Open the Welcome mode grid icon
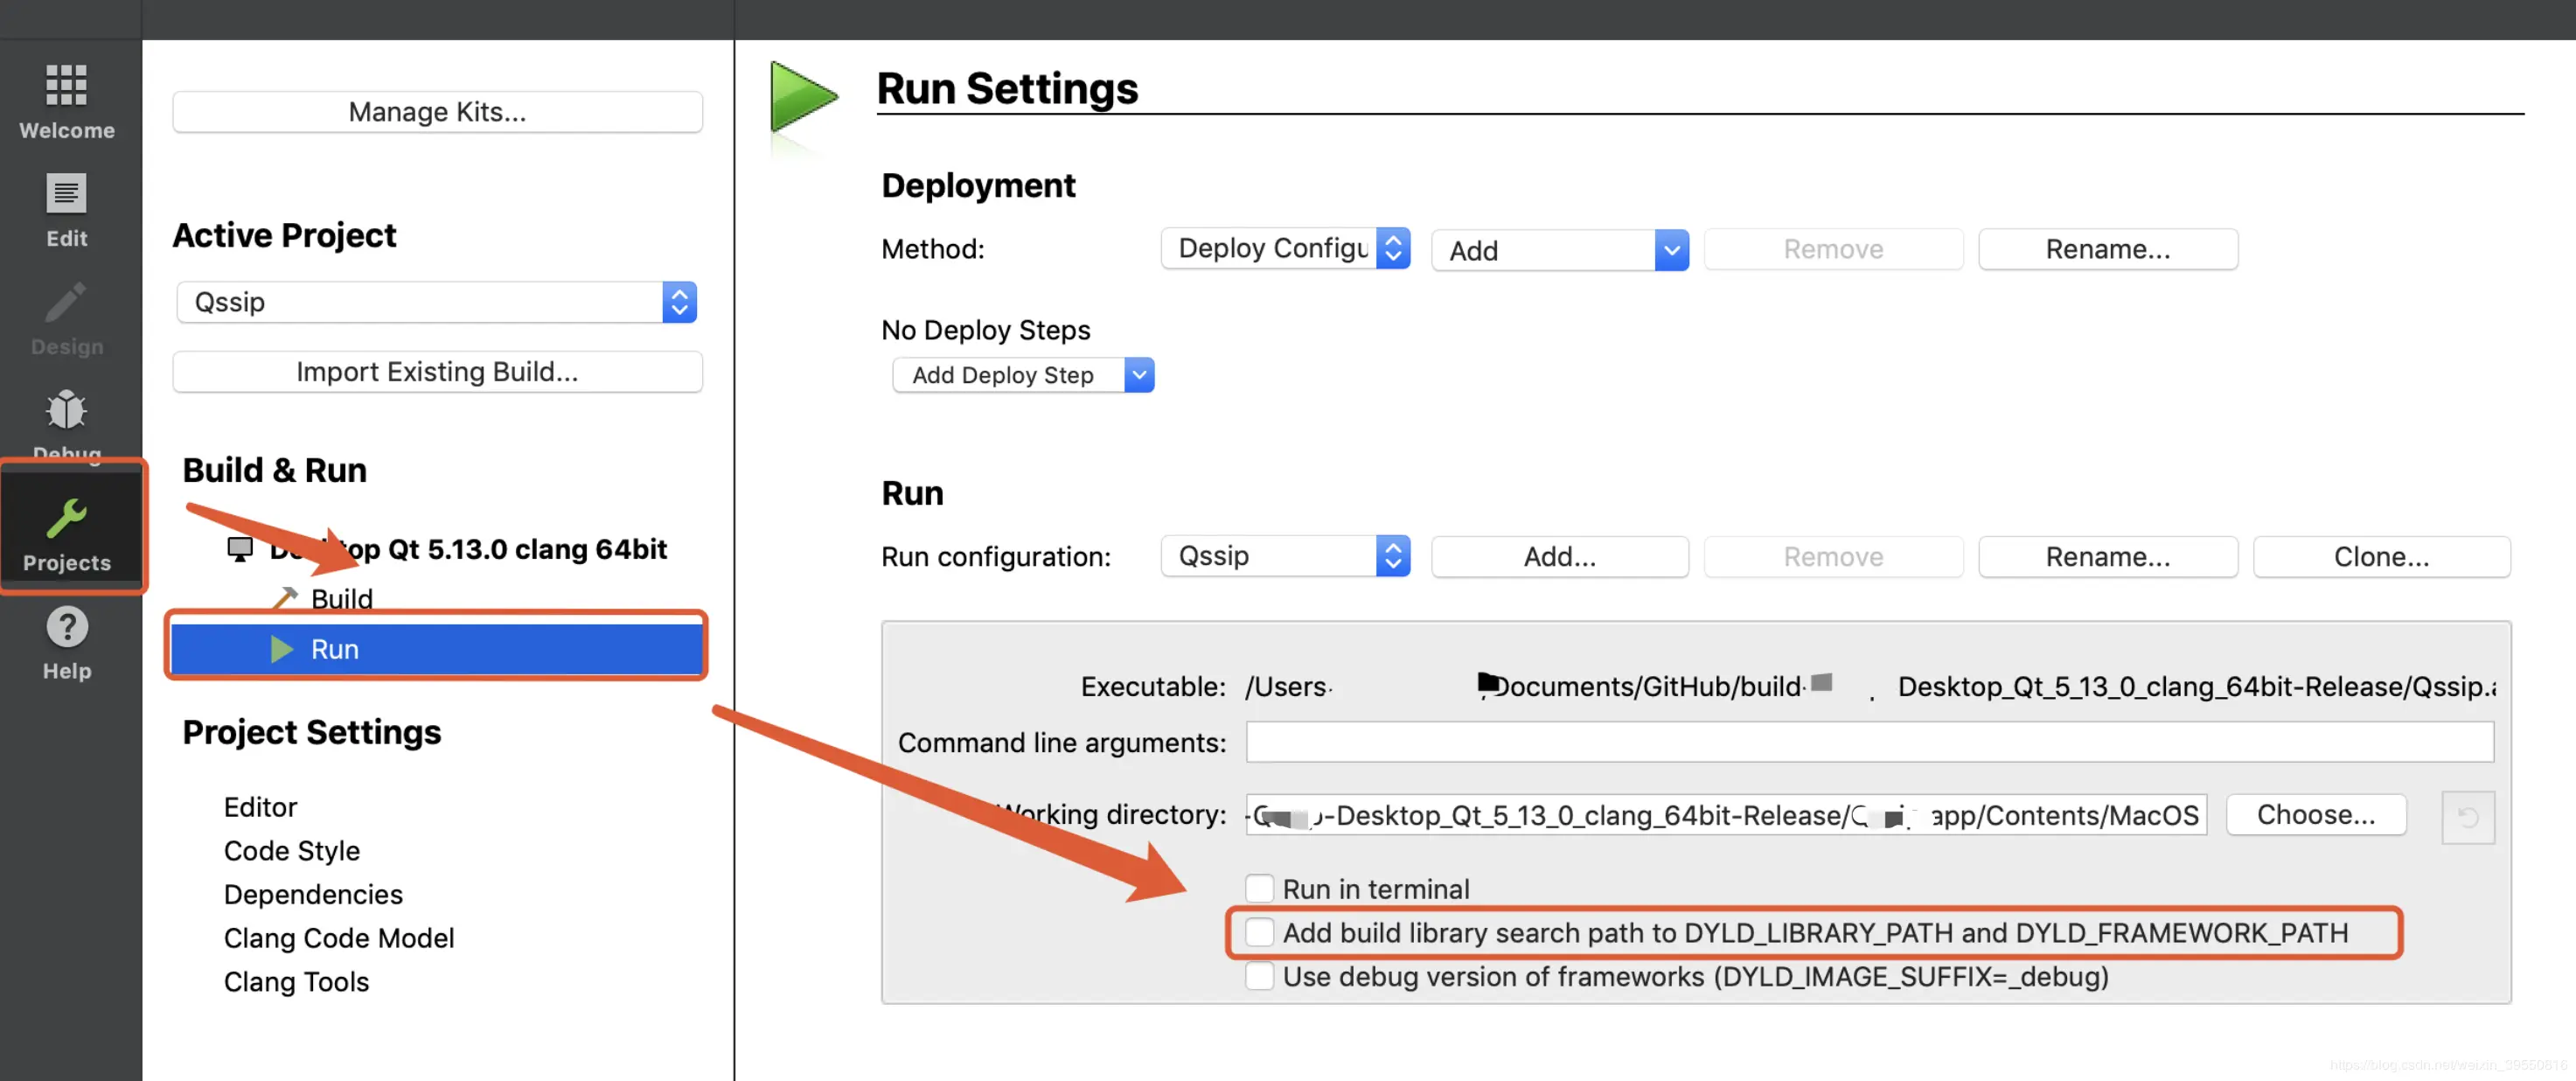The height and width of the screenshot is (1081, 2576). click(x=66, y=86)
